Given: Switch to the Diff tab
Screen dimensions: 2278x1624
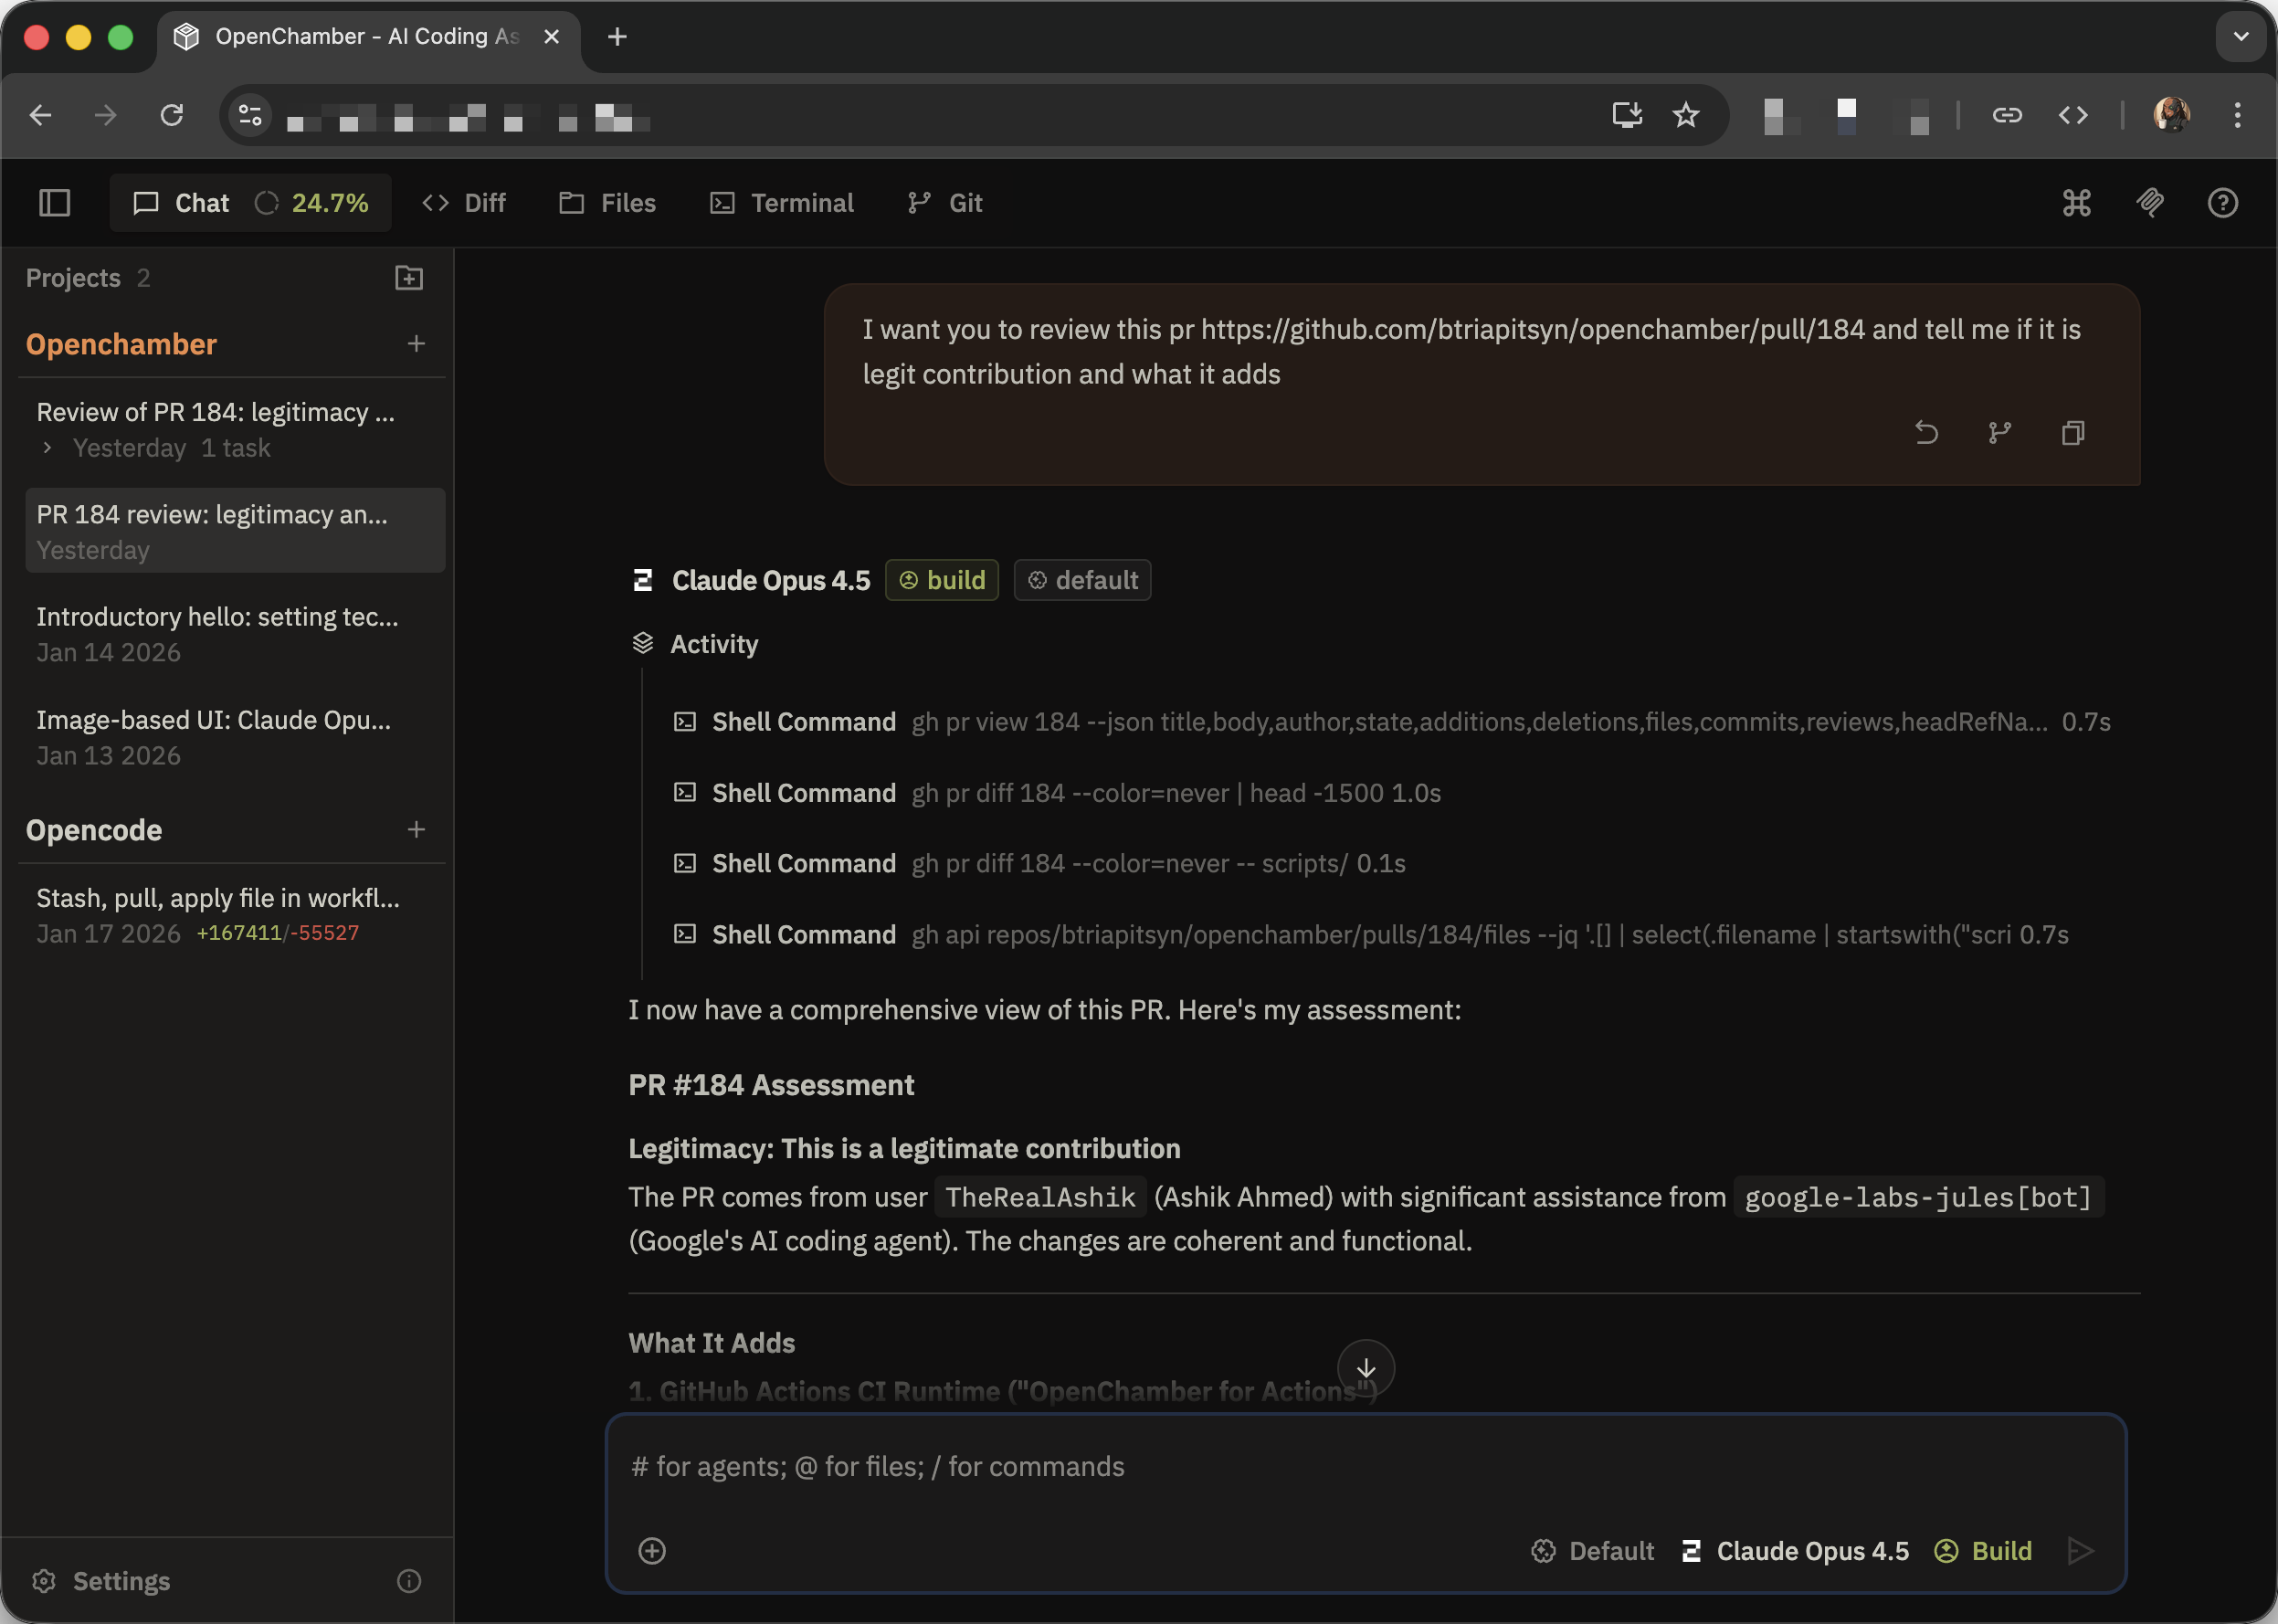Looking at the screenshot, I should pos(464,203).
